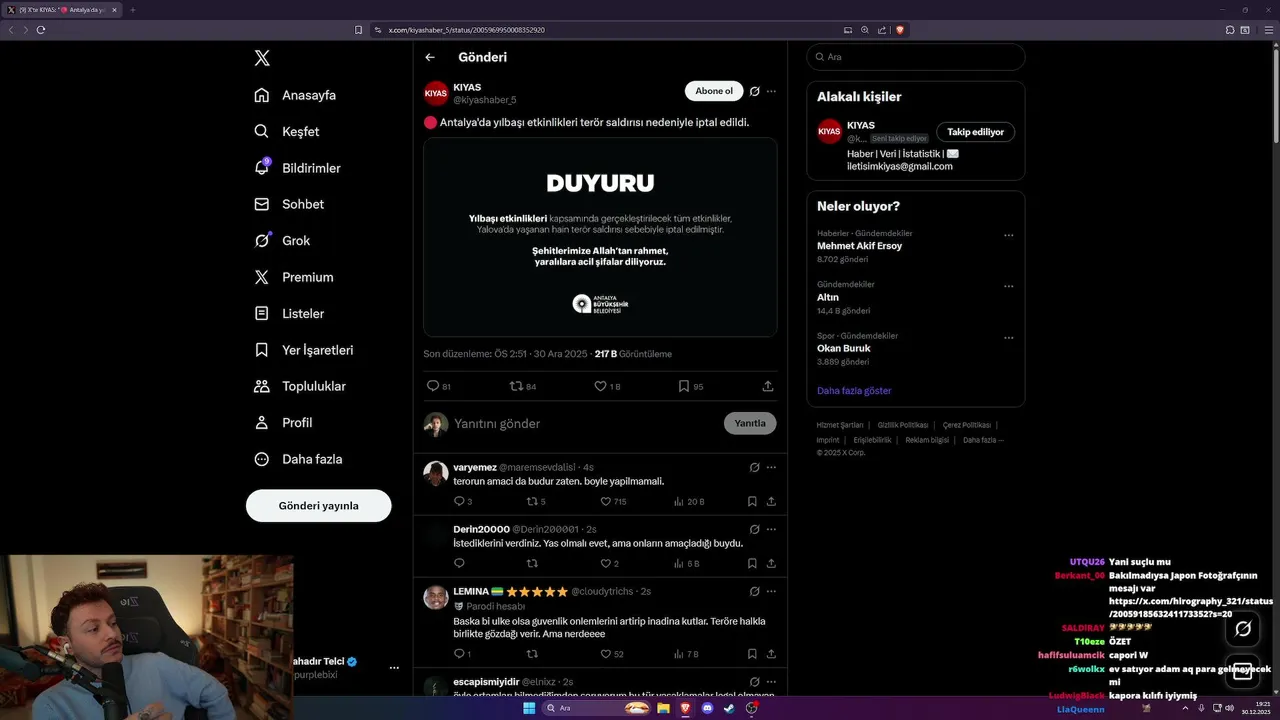Bookmark varyemez's reply
The image size is (1280, 720).
pos(752,502)
